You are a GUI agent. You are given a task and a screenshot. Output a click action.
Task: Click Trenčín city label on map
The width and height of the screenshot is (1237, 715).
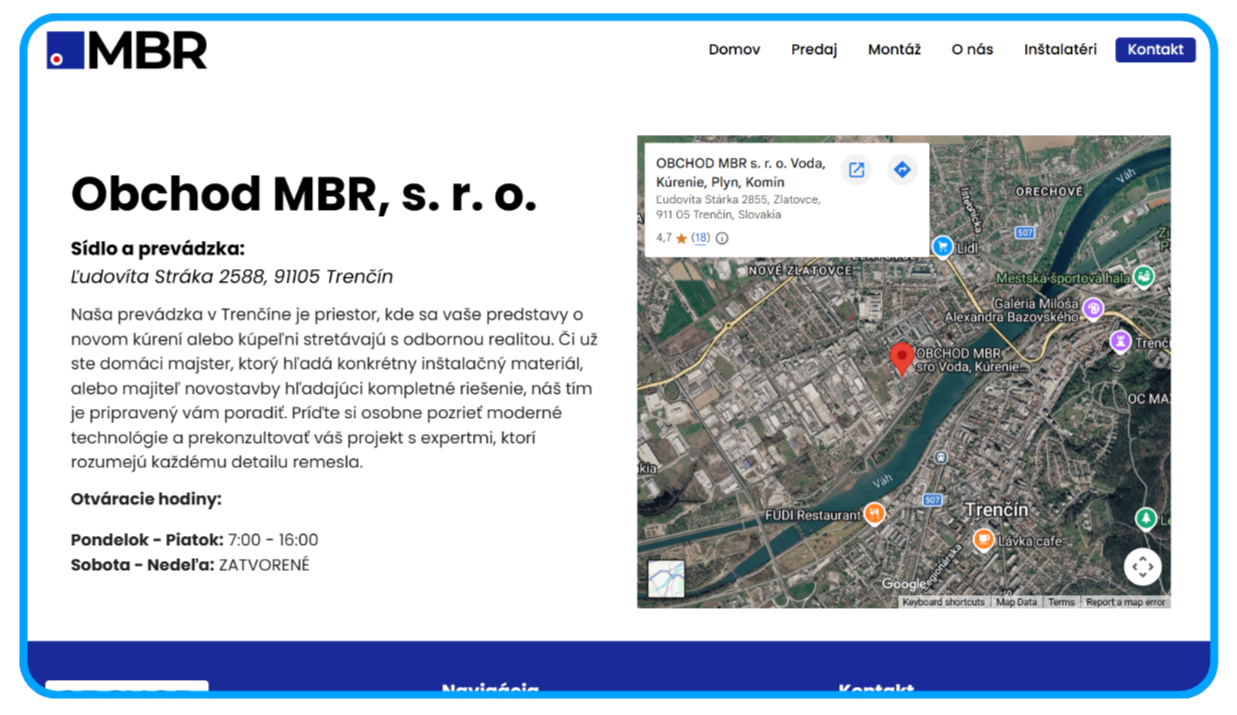click(996, 510)
